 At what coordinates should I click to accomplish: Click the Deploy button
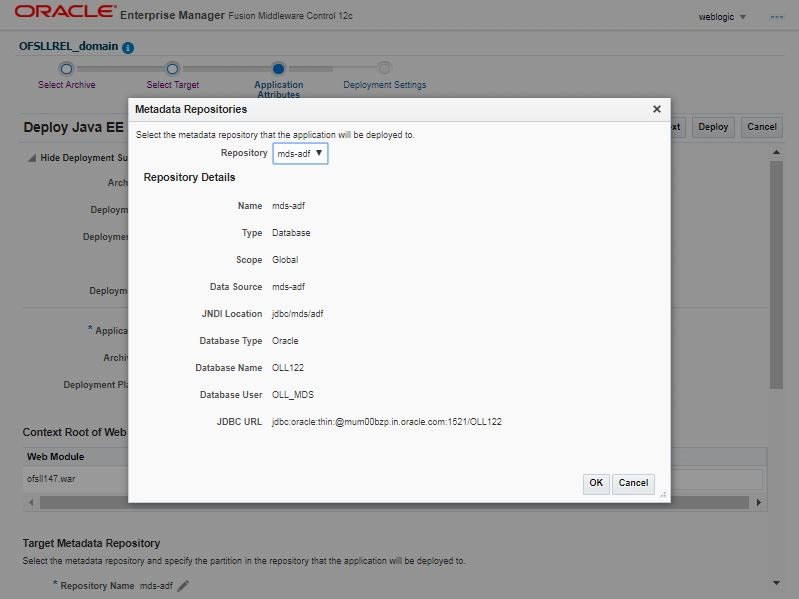pos(713,127)
